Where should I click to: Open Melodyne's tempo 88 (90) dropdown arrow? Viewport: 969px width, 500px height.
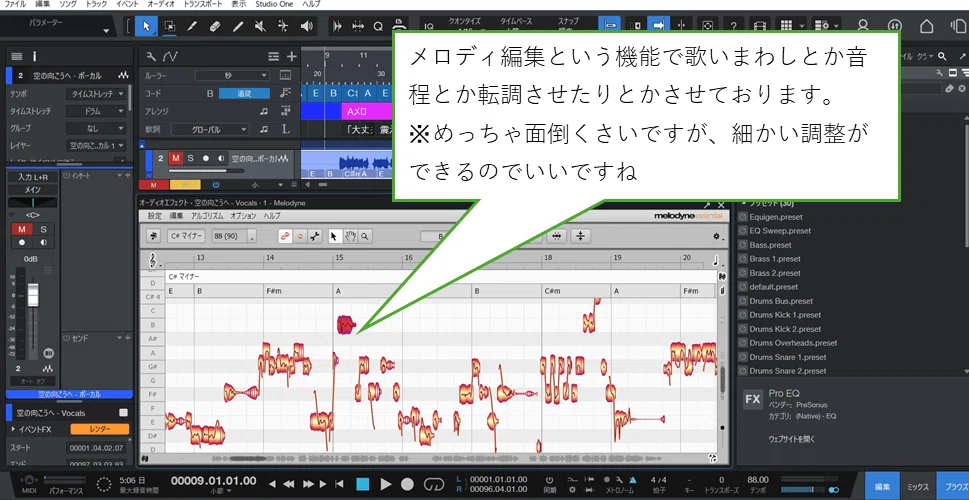pos(252,236)
